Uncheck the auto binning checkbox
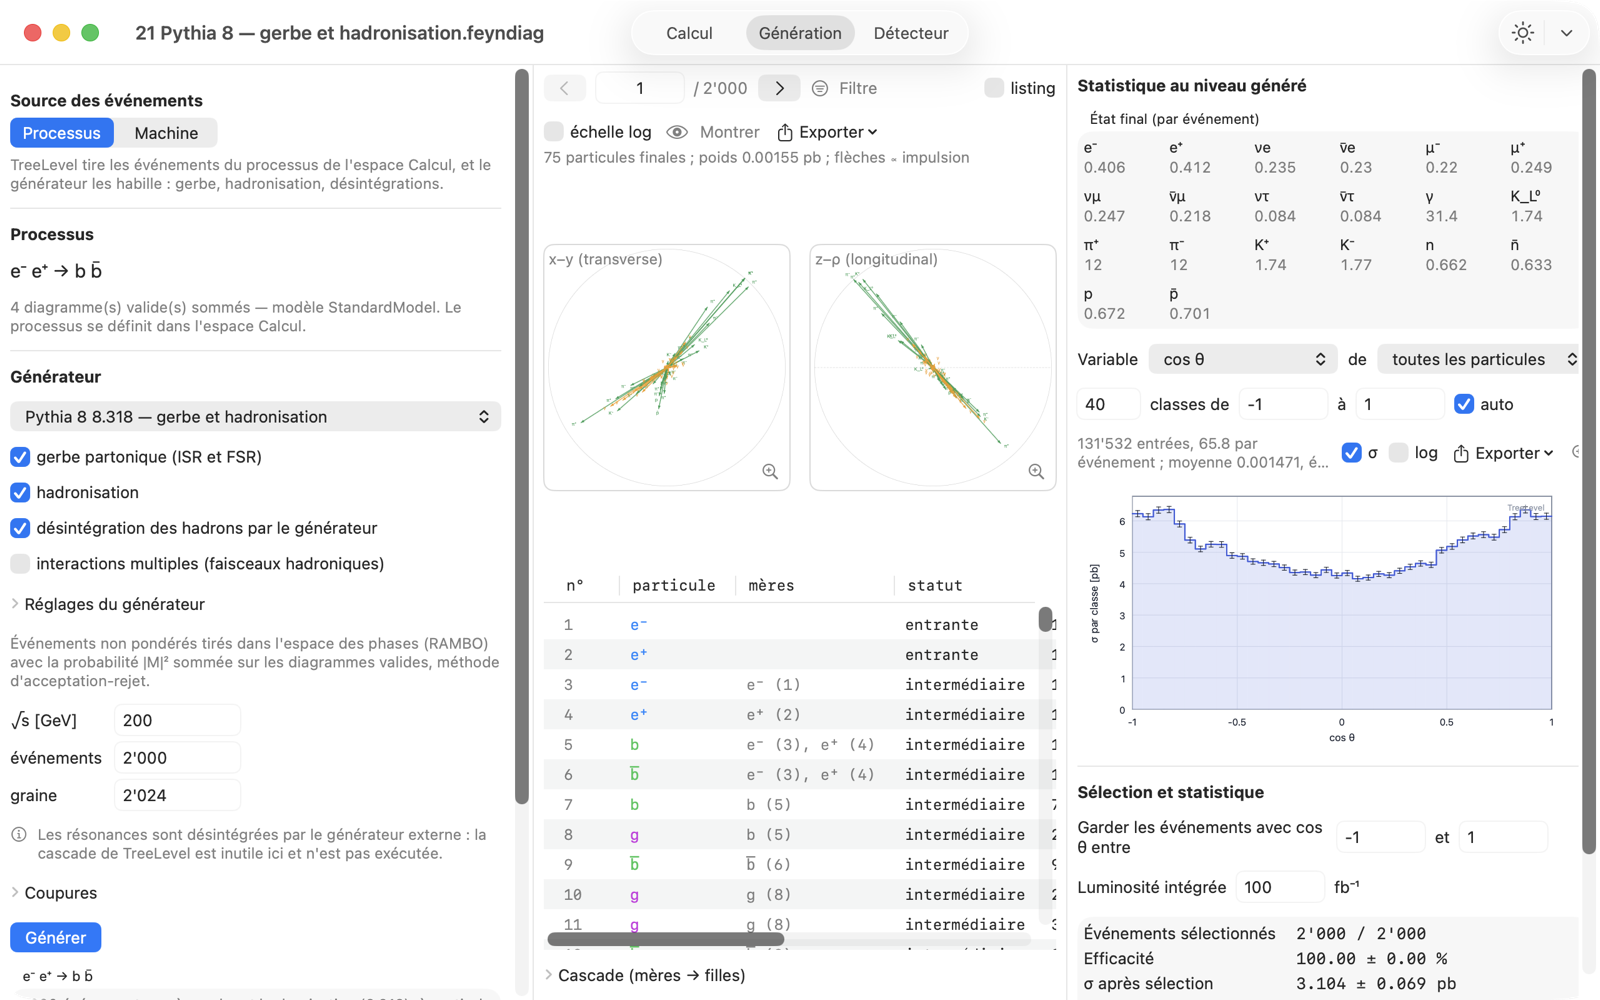Viewport: 1600px width, 1000px height. [1464, 404]
